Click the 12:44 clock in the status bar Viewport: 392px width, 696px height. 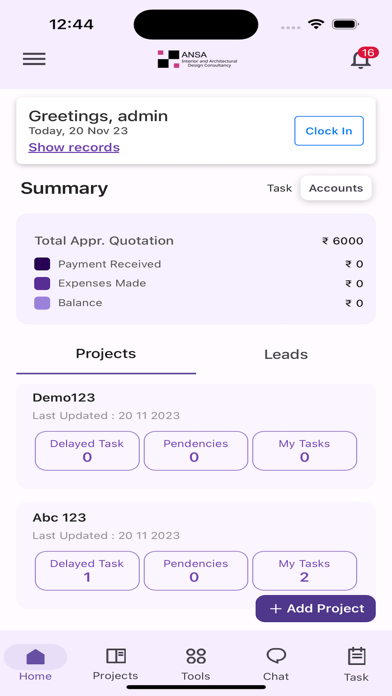pos(71,24)
